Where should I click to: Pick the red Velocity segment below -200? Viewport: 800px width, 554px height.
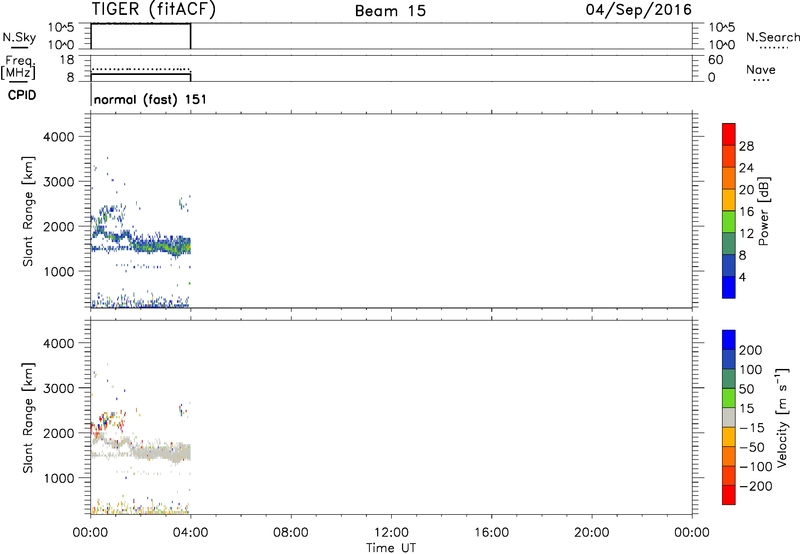point(729,495)
